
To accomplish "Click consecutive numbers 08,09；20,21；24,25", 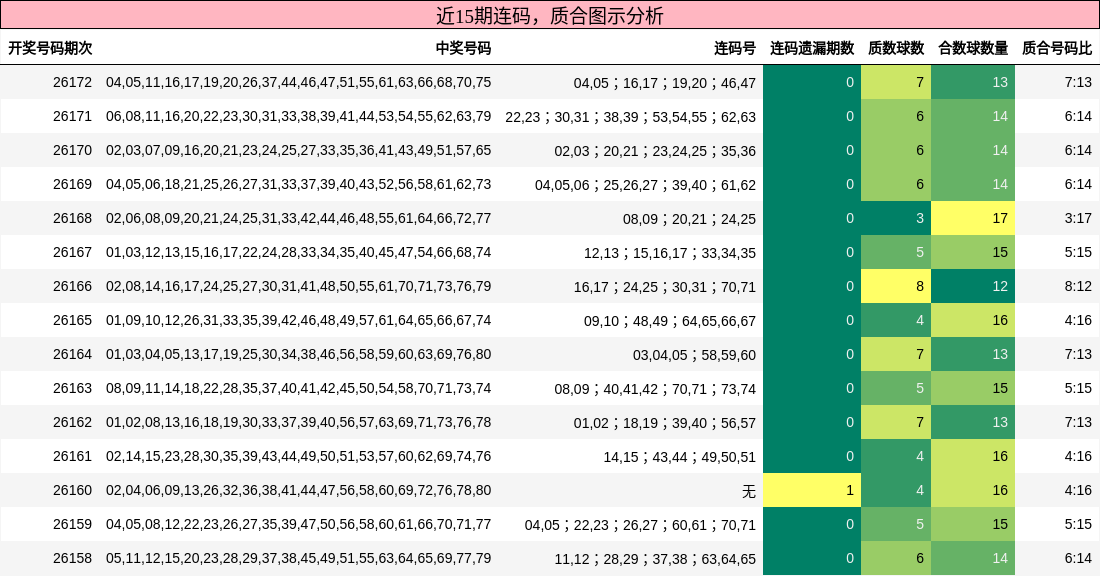I will [689, 219].
